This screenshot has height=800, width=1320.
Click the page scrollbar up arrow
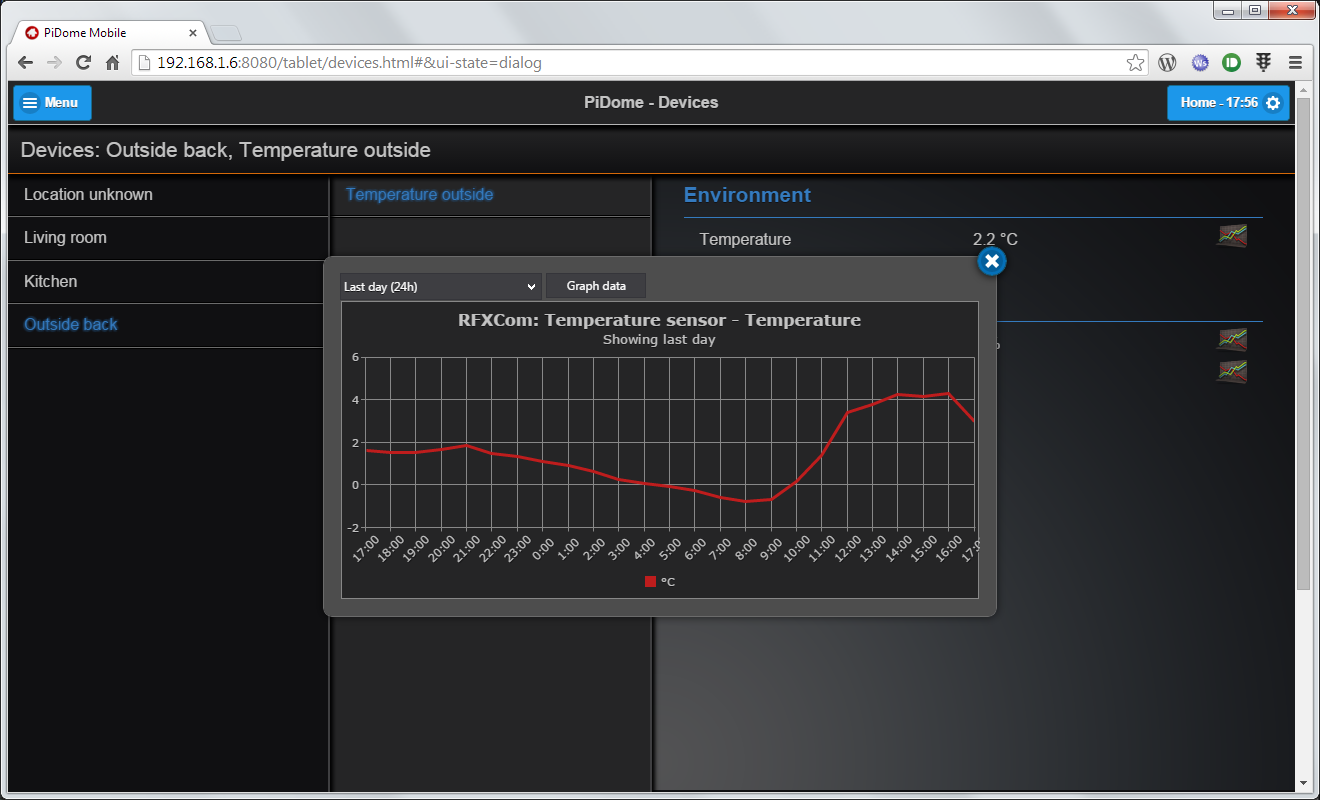1303,90
